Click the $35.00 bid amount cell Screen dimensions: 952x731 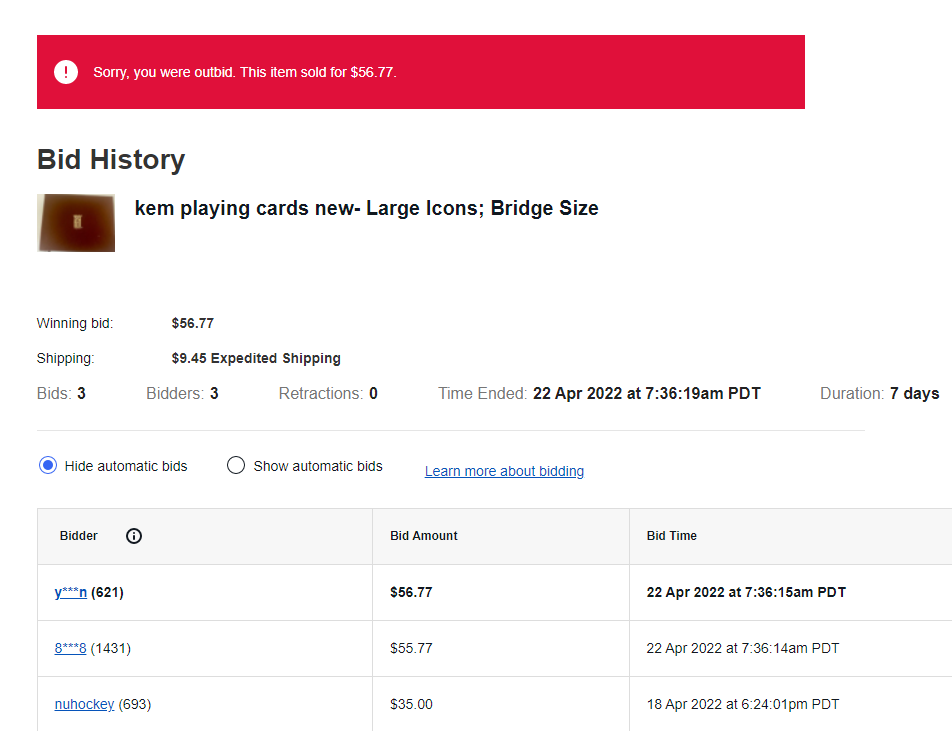tap(411, 704)
